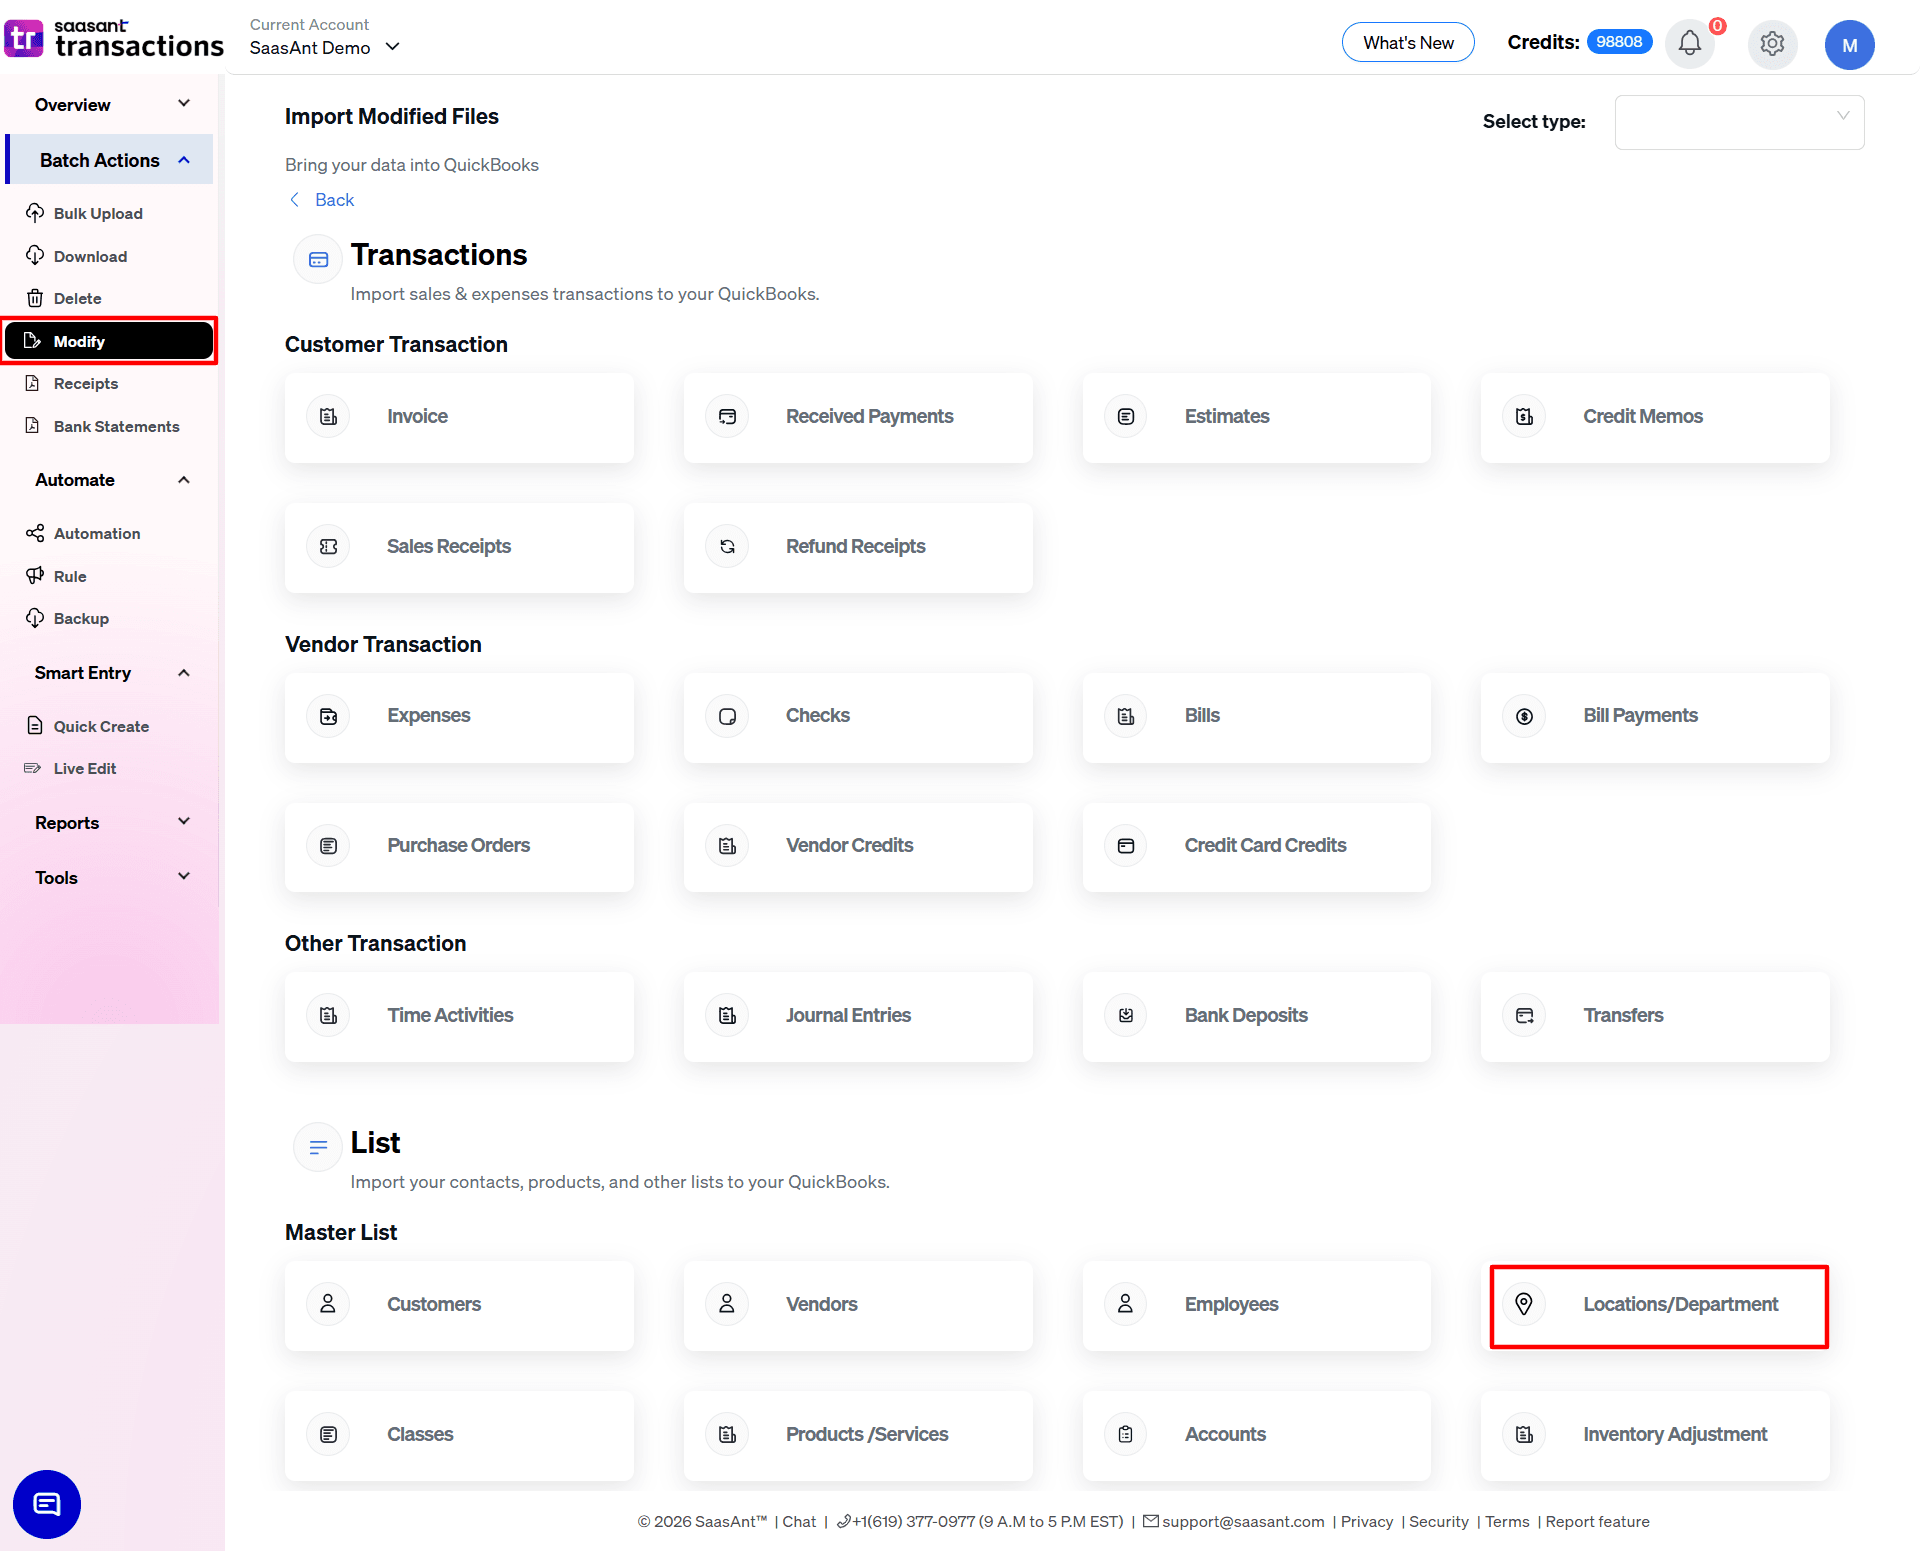Click the Back link
Viewport: 1920px width, 1552px height.
pos(321,200)
